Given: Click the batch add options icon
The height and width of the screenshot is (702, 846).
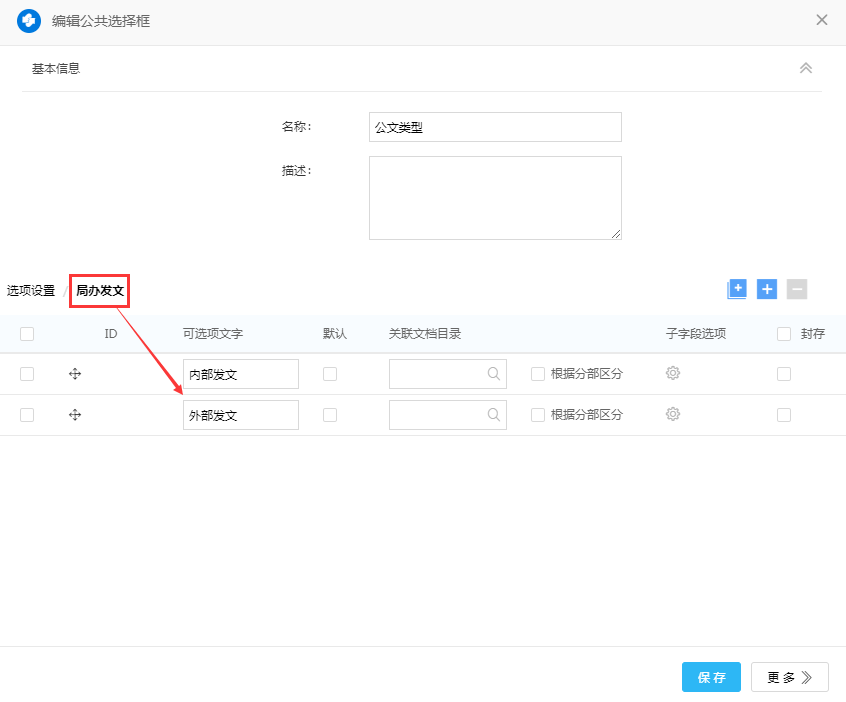Looking at the screenshot, I should point(737,289).
